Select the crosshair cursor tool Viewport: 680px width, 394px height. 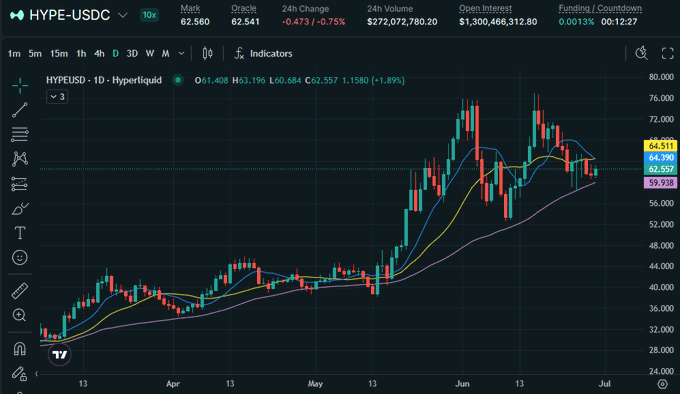pyautogui.click(x=20, y=85)
